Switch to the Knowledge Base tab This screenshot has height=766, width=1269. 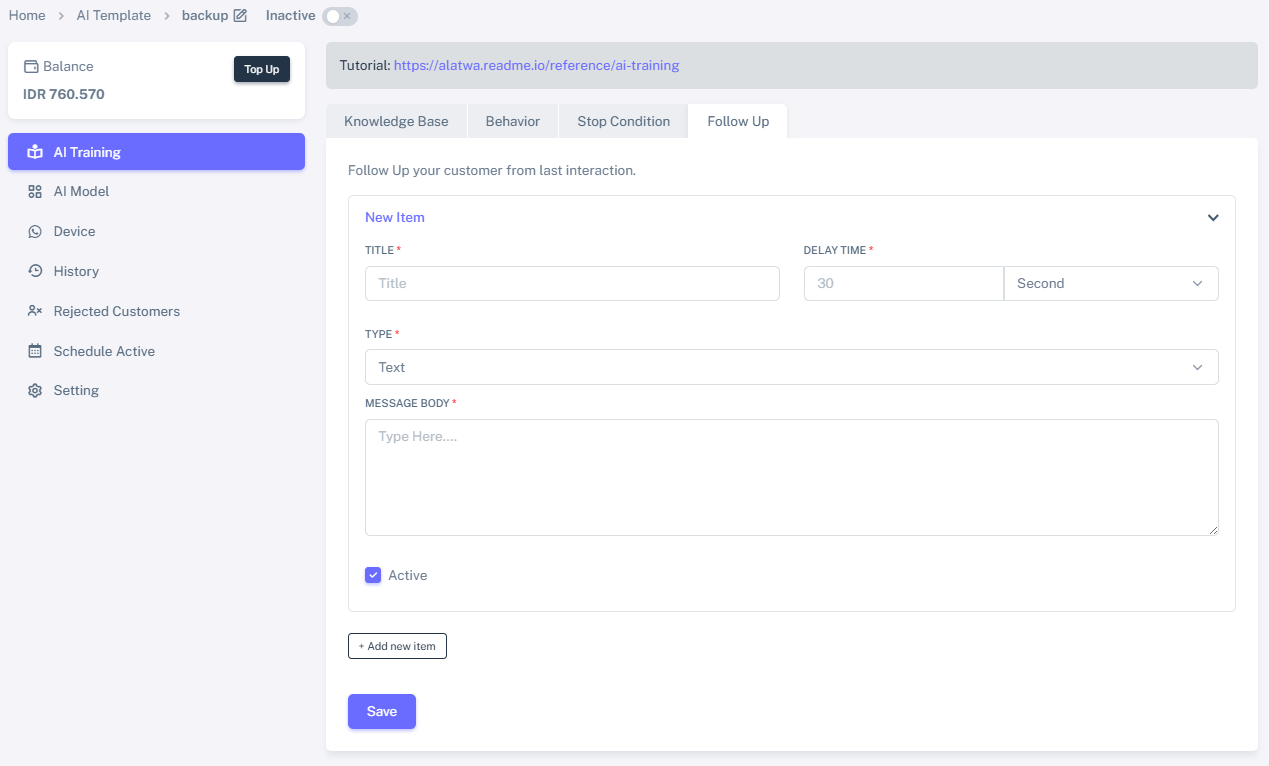tap(396, 121)
